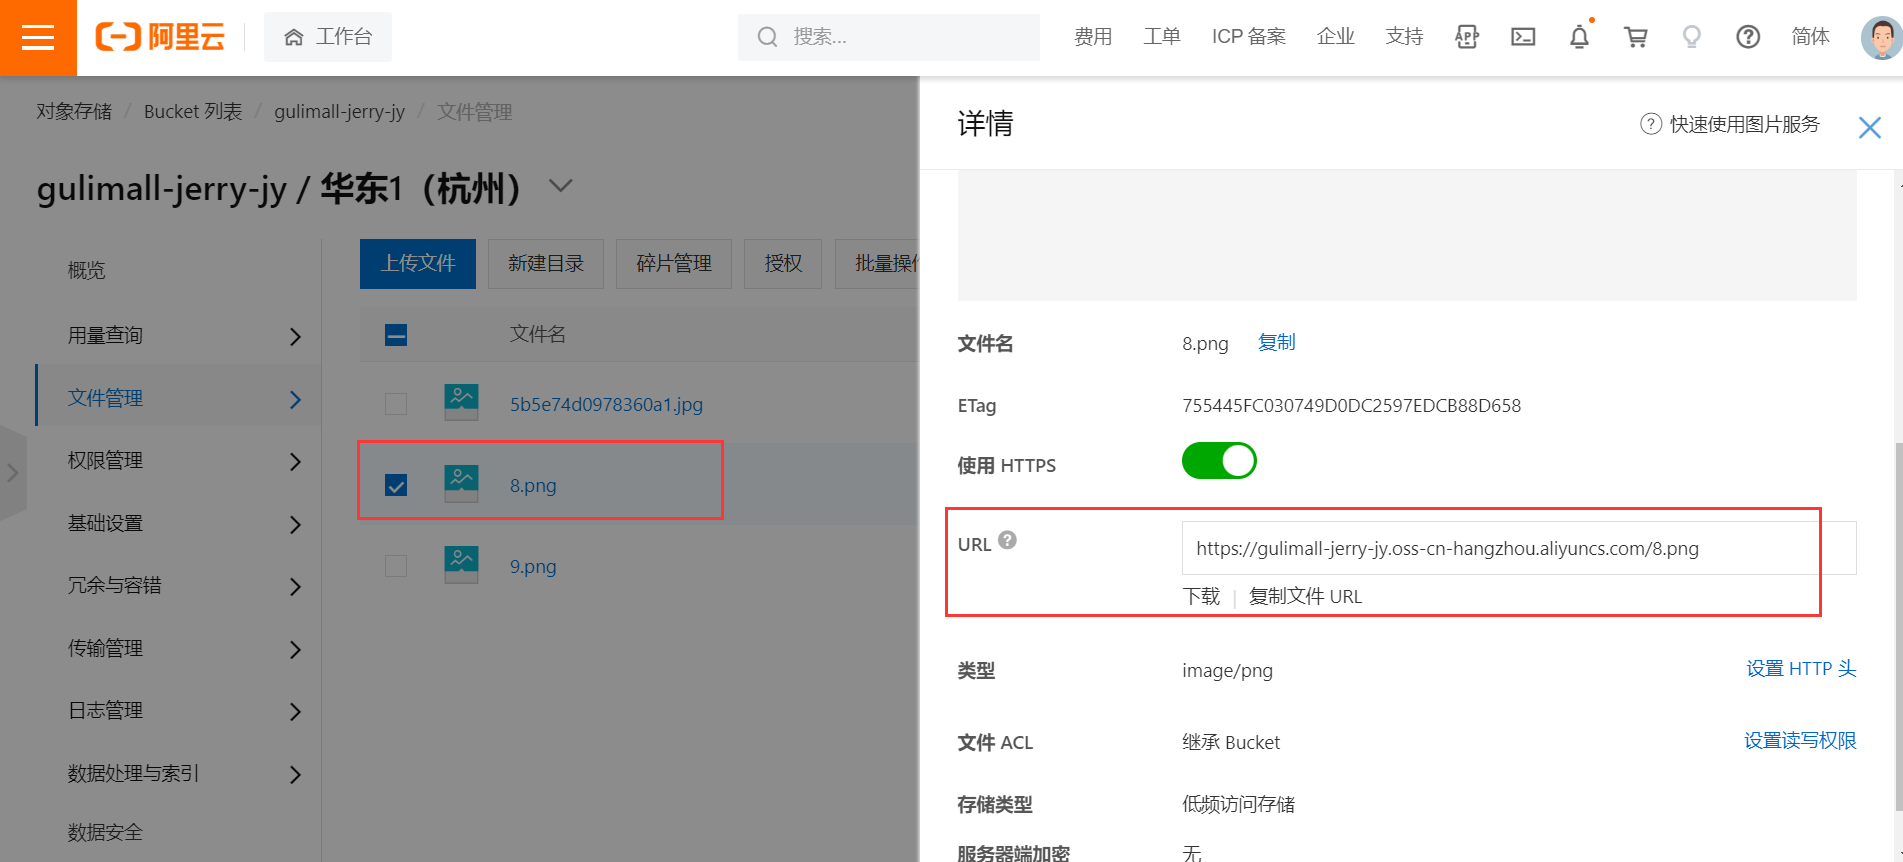Turn off the 使用 HTTPS switch
Screen dimensions: 1903x862
click(x=1219, y=461)
